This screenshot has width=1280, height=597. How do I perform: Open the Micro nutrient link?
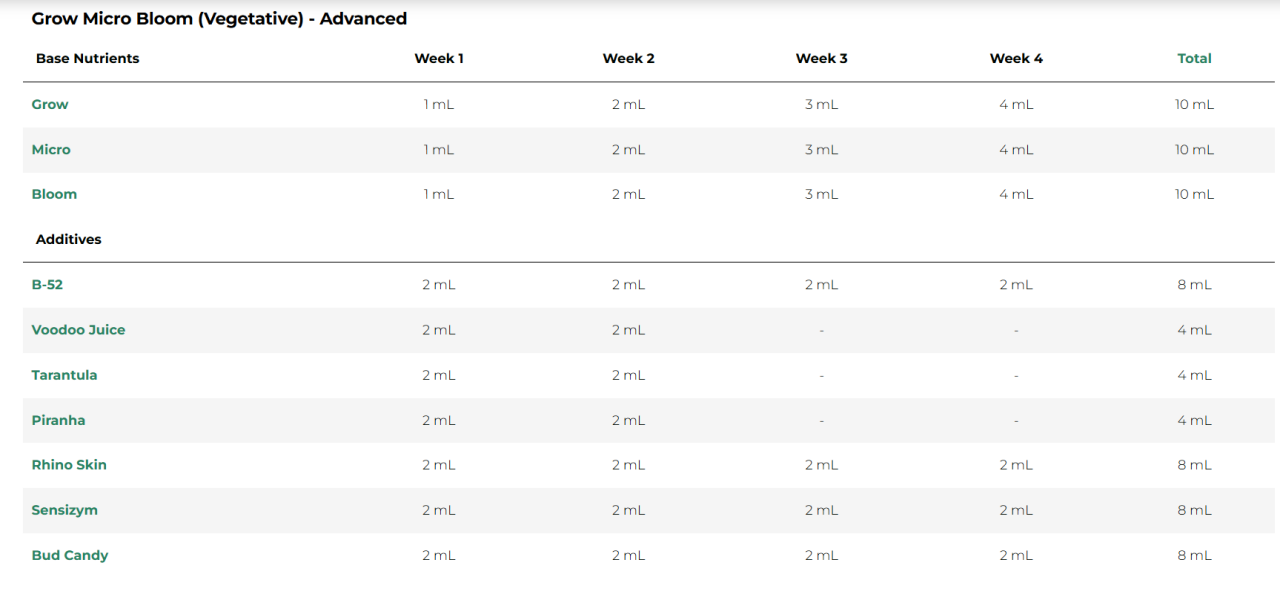tap(51, 149)
